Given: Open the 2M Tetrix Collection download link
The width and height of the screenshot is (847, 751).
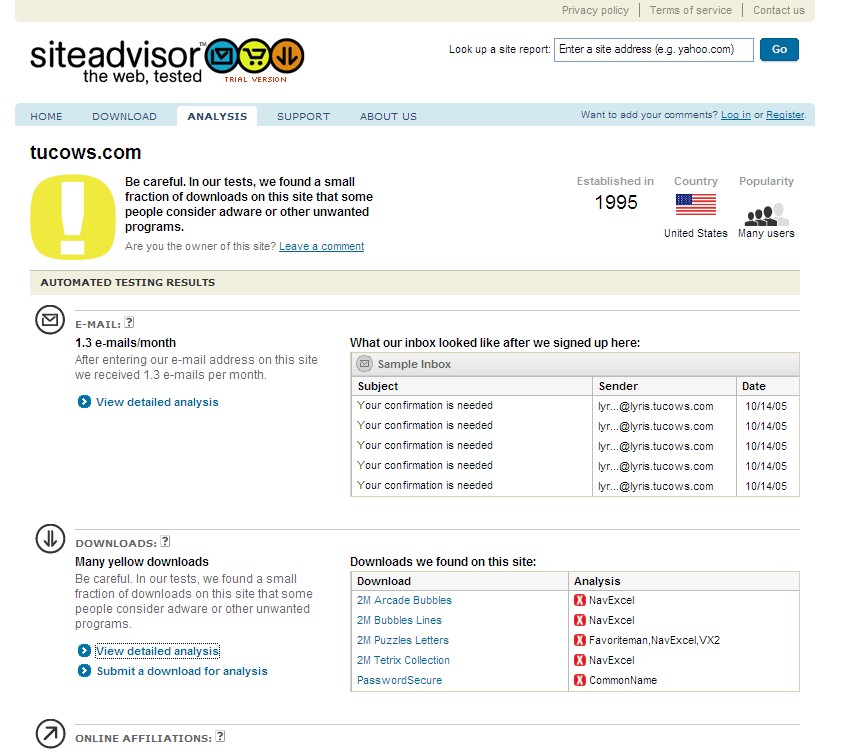Looking at the screenshot, I should [x=403, y=660].
